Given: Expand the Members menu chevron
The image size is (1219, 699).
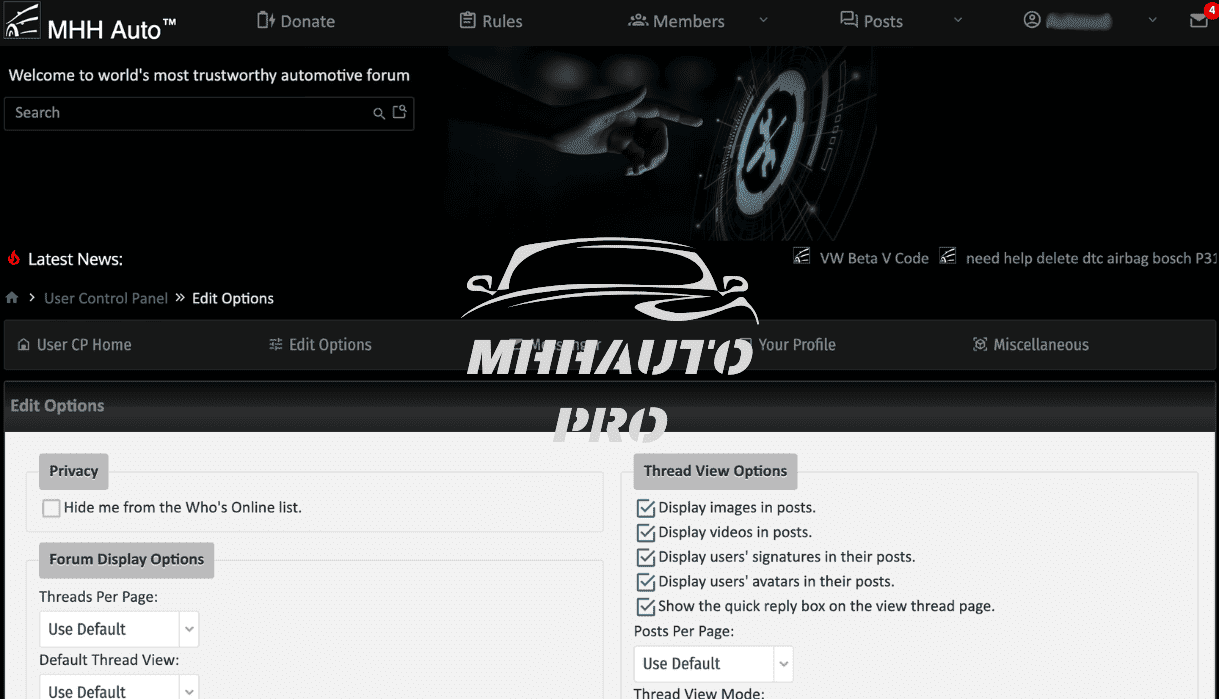Looking at the screenshot, I should (763, 21).
